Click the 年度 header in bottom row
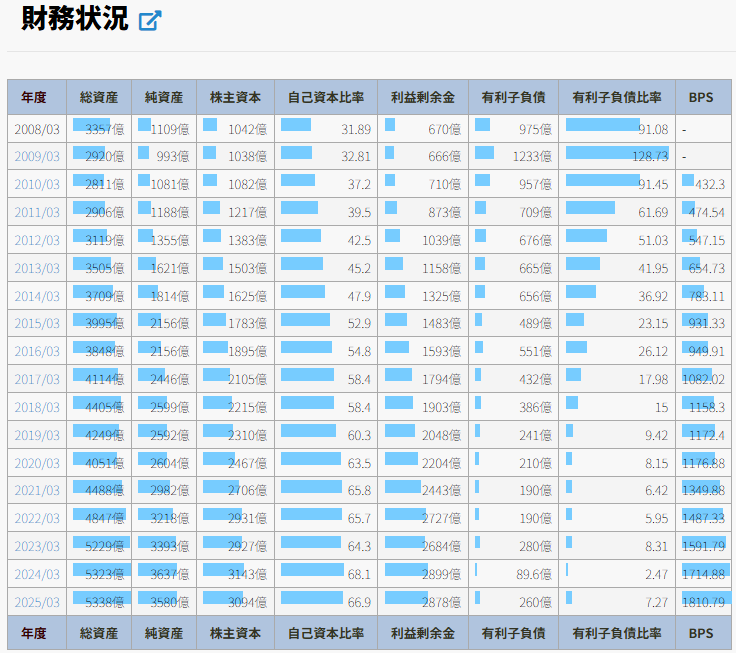This screenshot has width=736, height=653. [34, 634]
